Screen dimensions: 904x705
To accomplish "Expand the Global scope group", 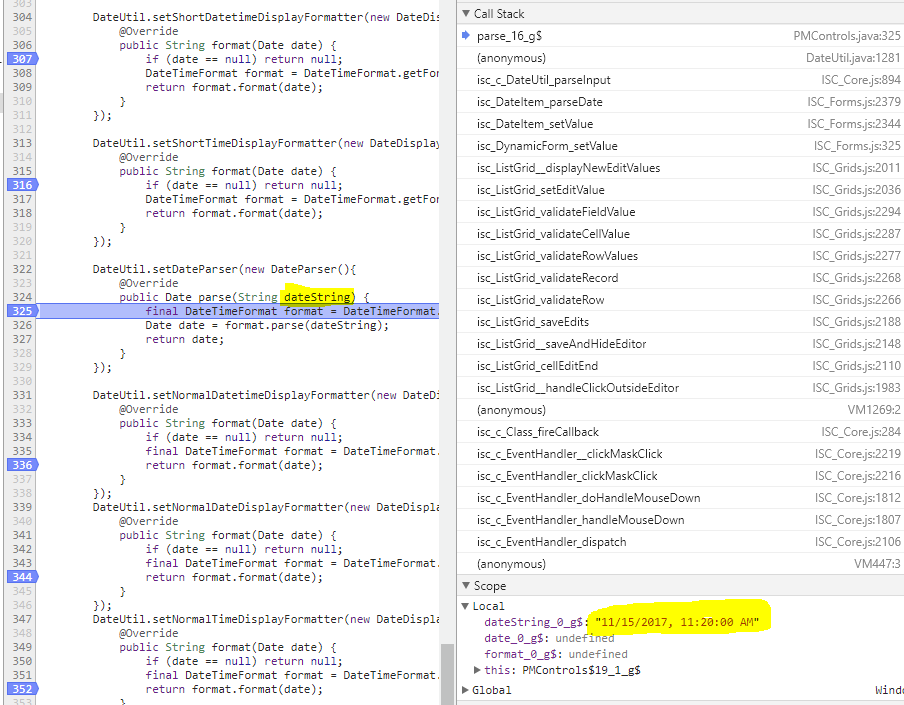I will [466, 690].
